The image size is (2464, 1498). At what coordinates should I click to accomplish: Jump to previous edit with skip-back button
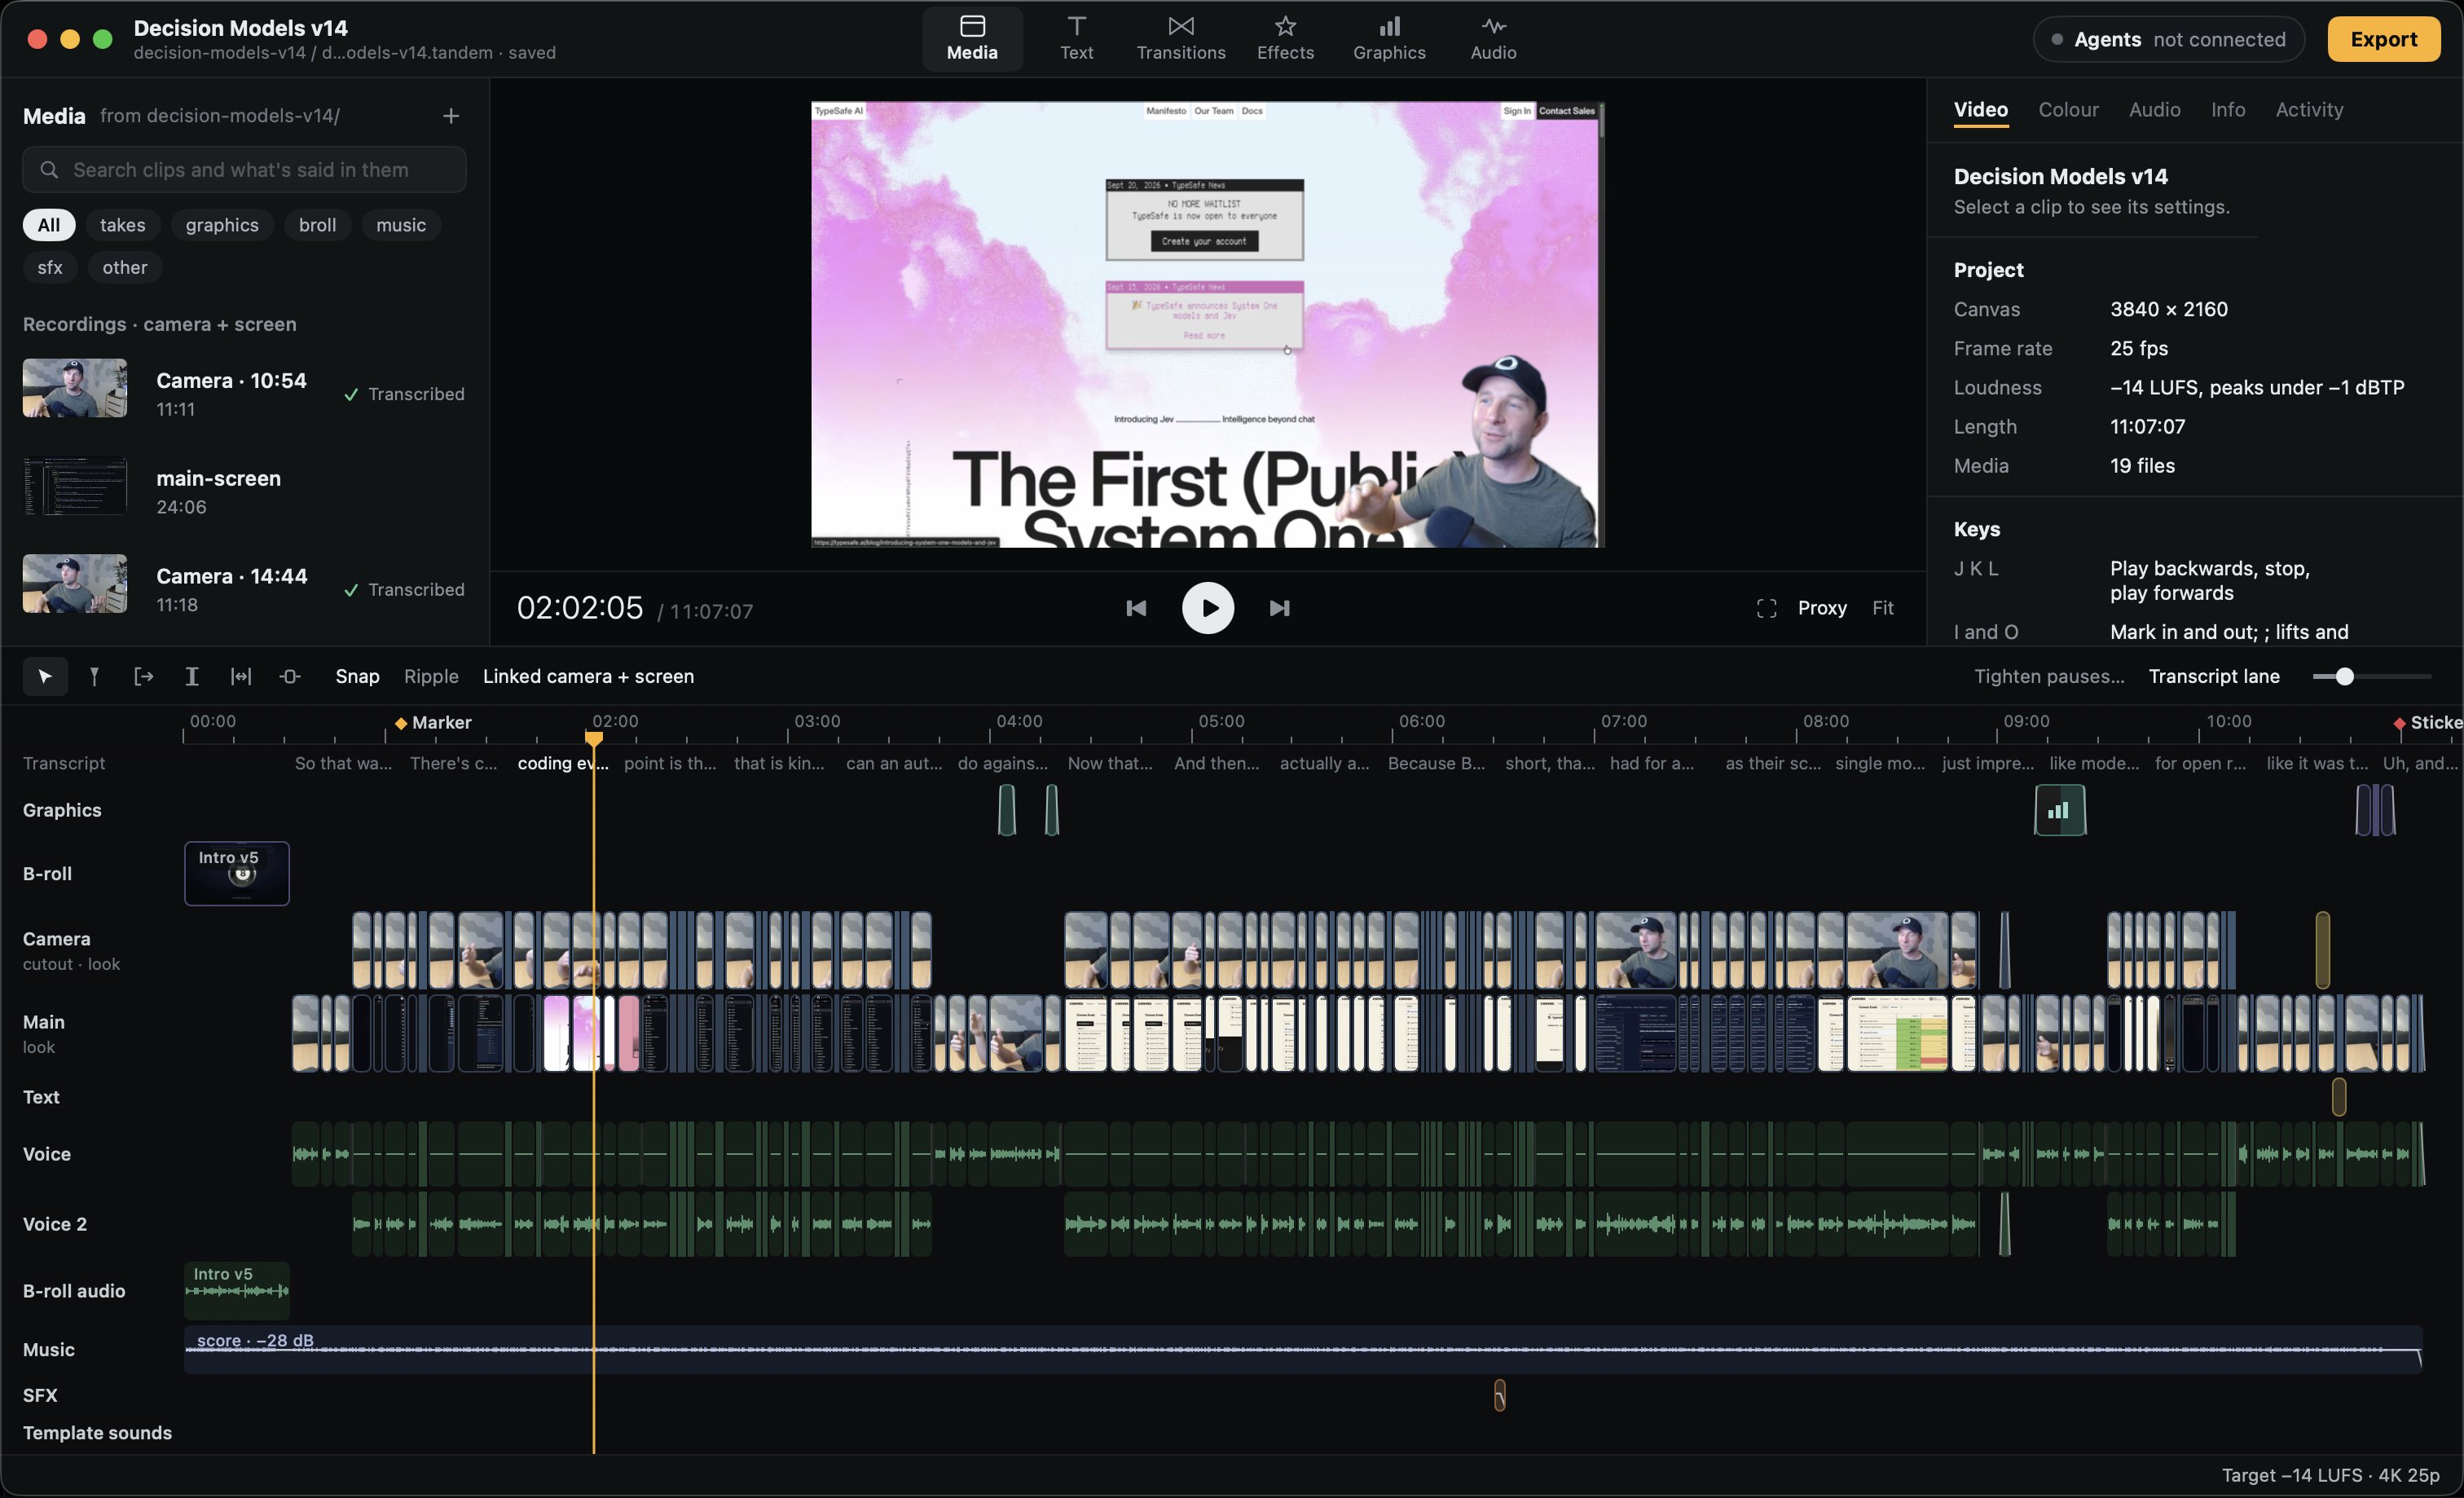(1136, 608)
